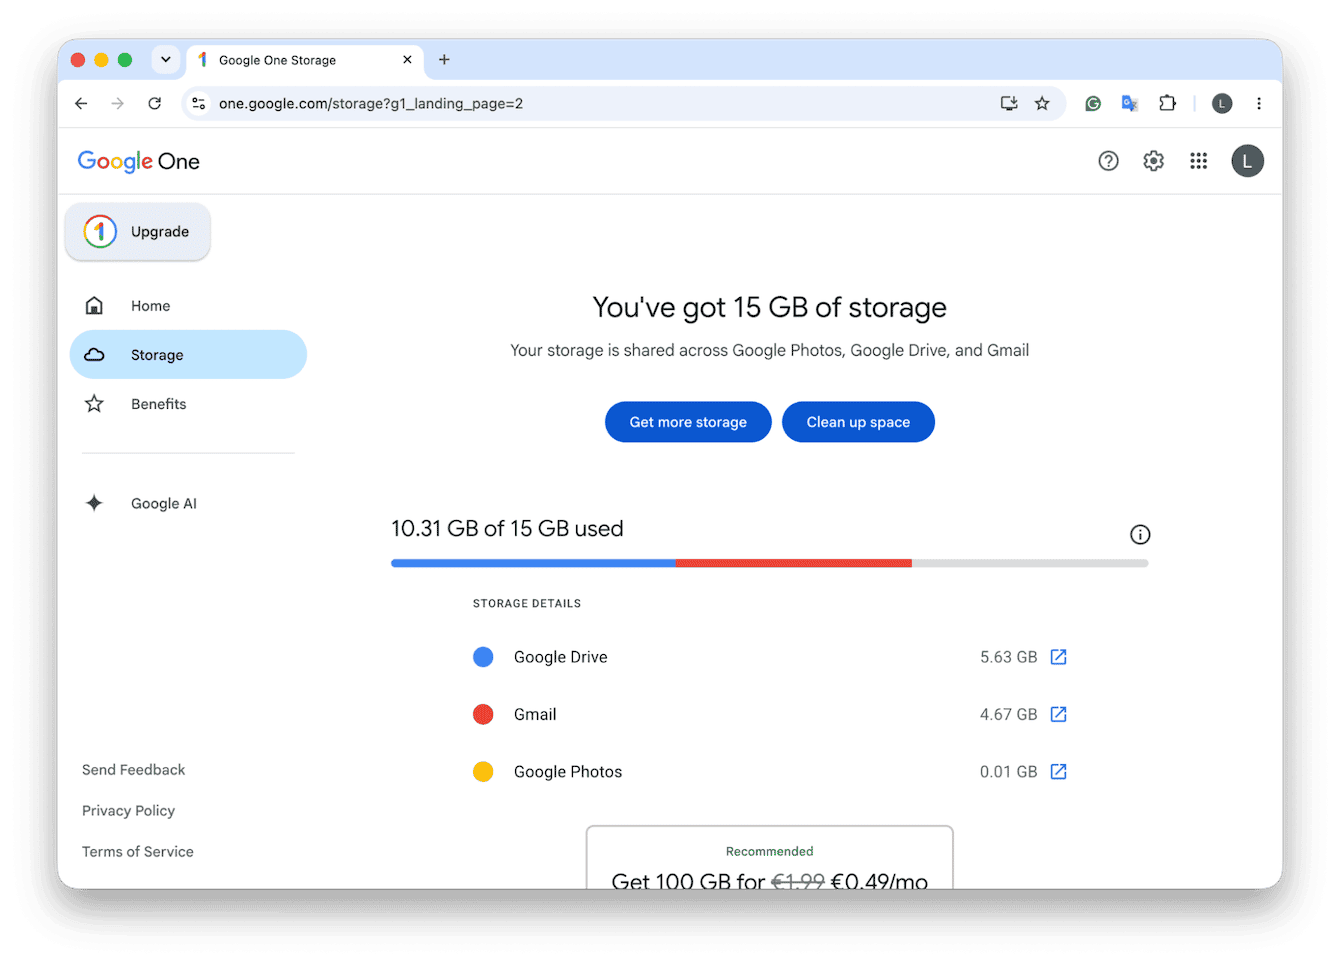
Task: Go to Home in sidebar
Action: click(x=188, y=305)
